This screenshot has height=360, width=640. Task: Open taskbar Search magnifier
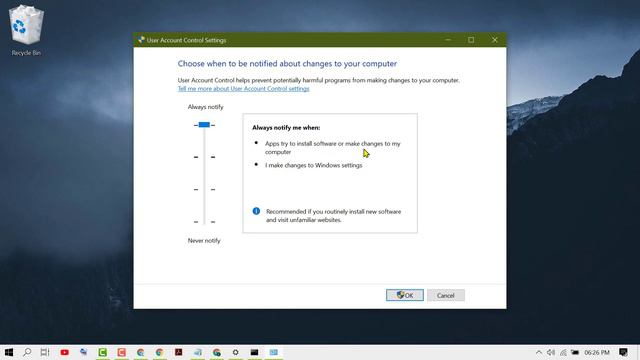tap(27, 352)
